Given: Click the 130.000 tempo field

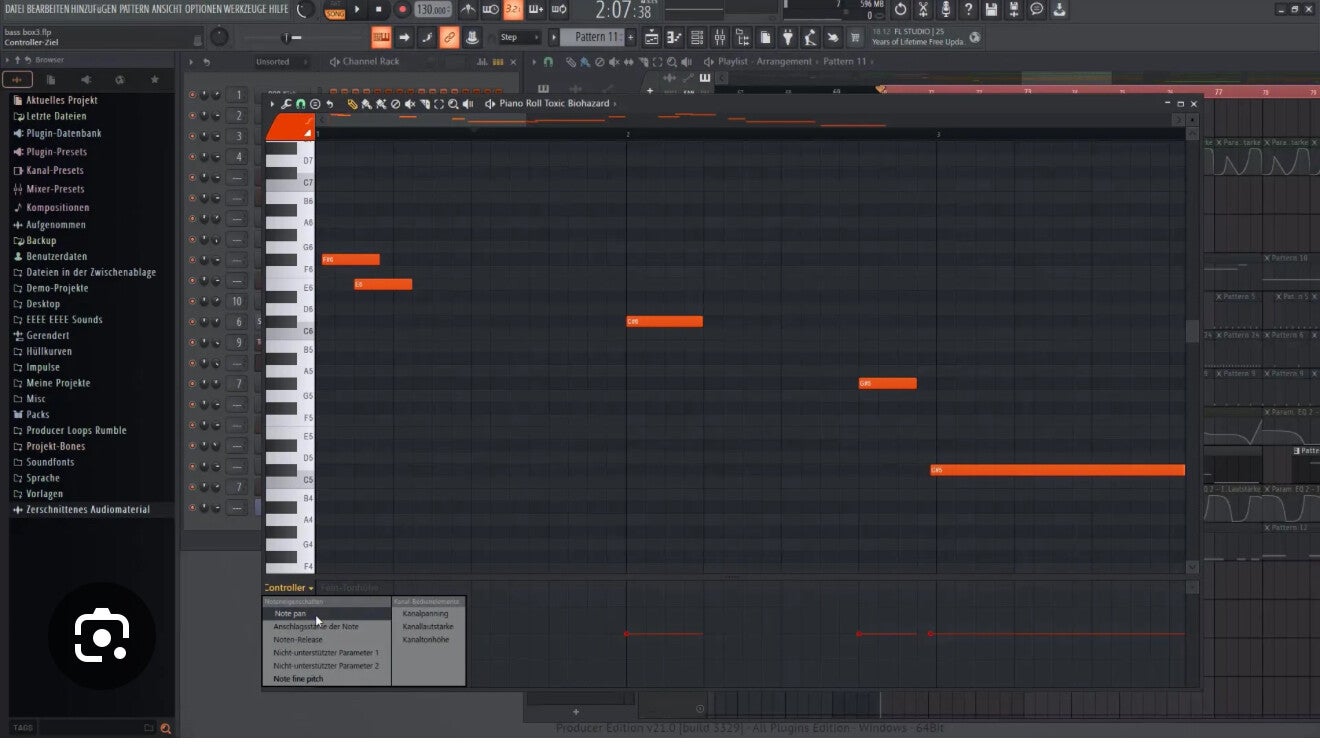Looking at the screenshot, I should tap(431, 10).
